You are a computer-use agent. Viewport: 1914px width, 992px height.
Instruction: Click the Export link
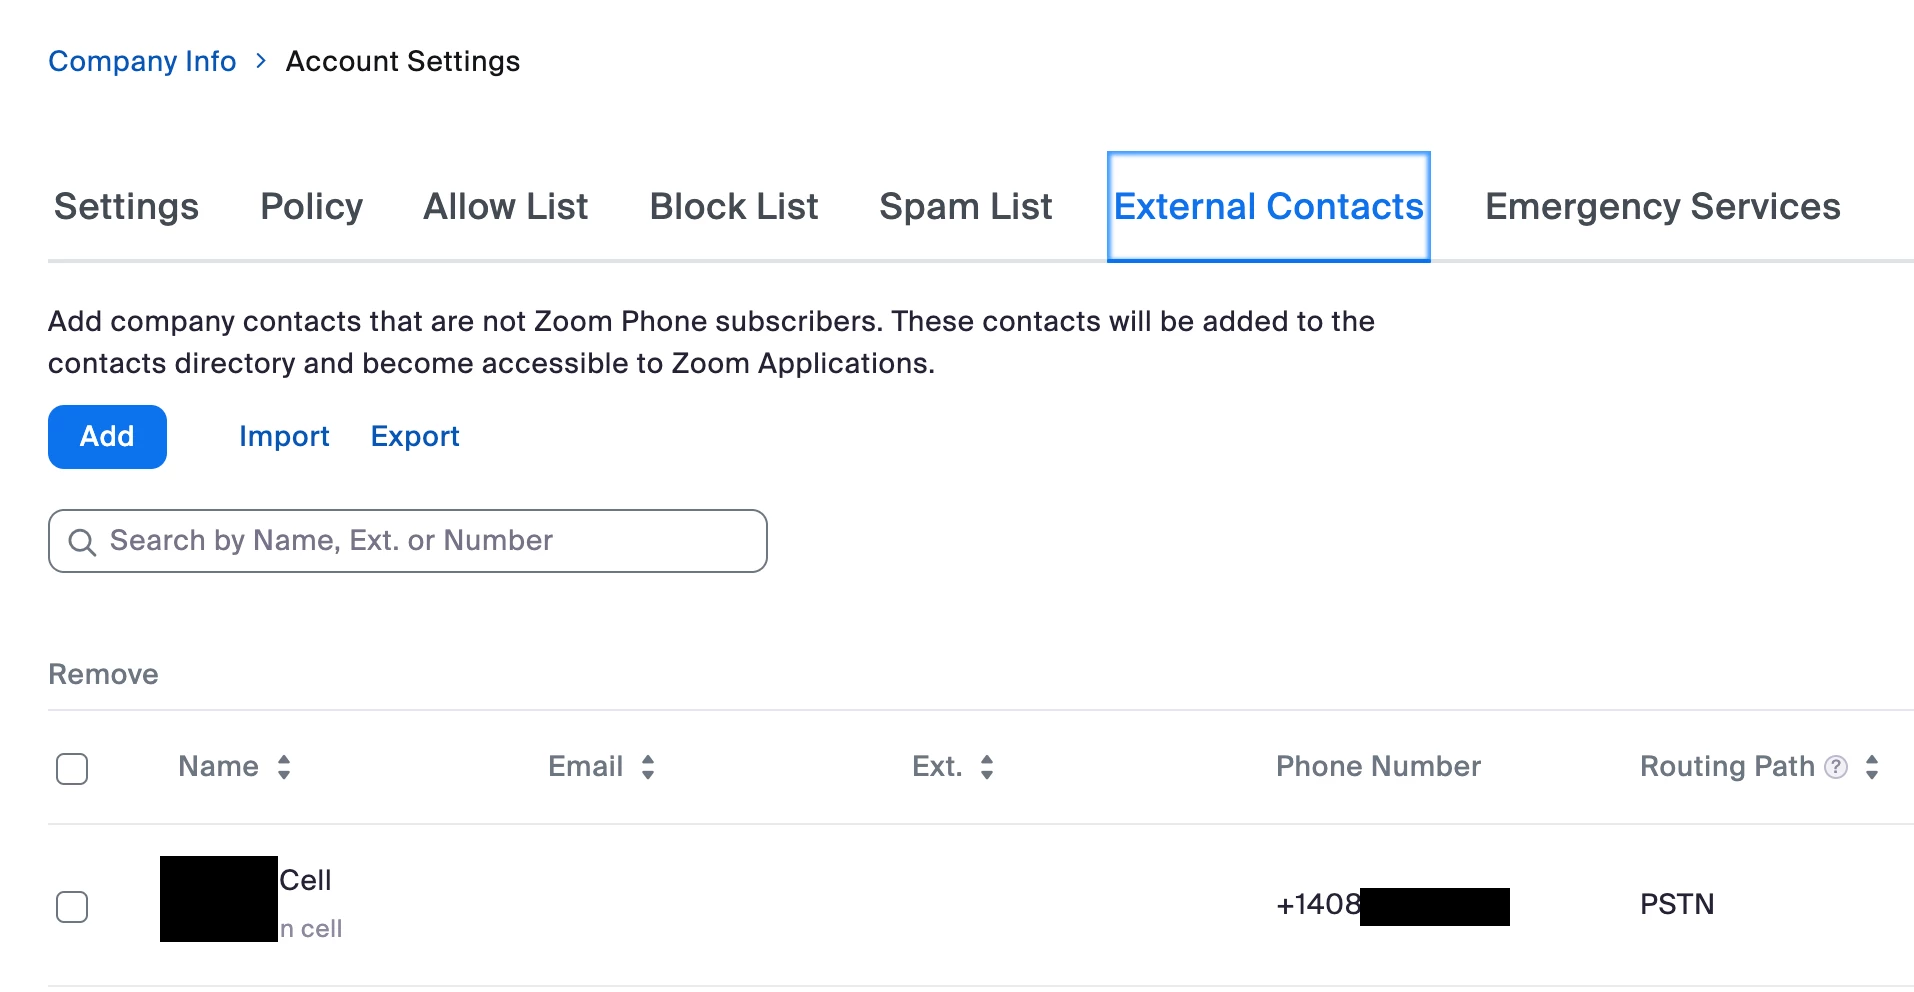pyautogui.click(x=415, y=437)
